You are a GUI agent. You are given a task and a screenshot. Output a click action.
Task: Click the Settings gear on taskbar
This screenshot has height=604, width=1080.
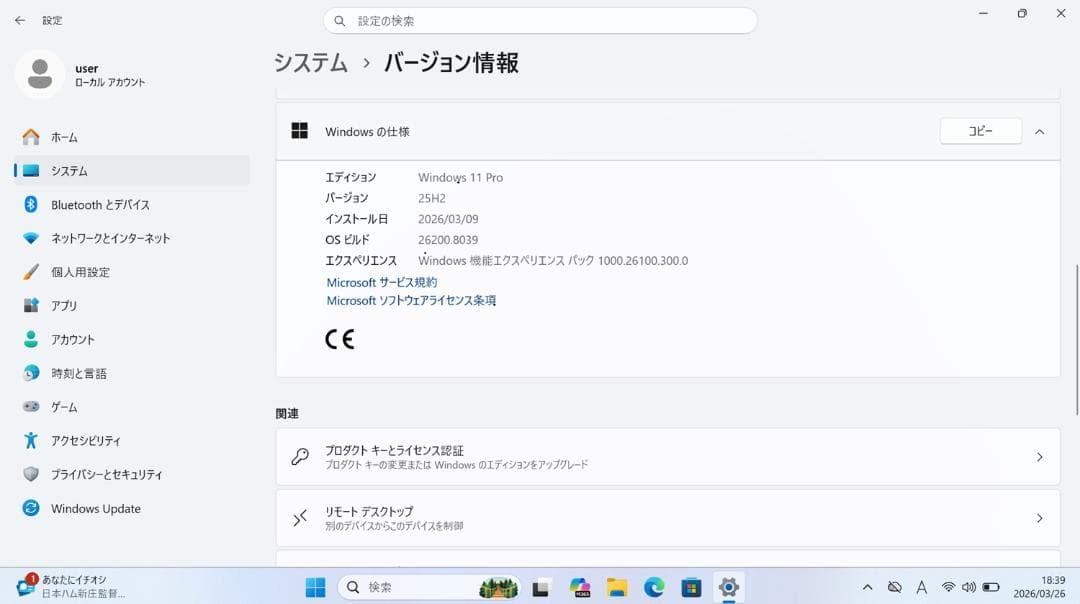pos(728,587)
